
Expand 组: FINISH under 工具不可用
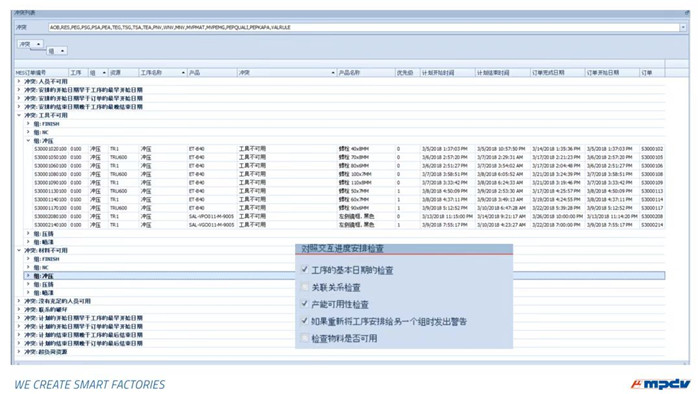28,124
